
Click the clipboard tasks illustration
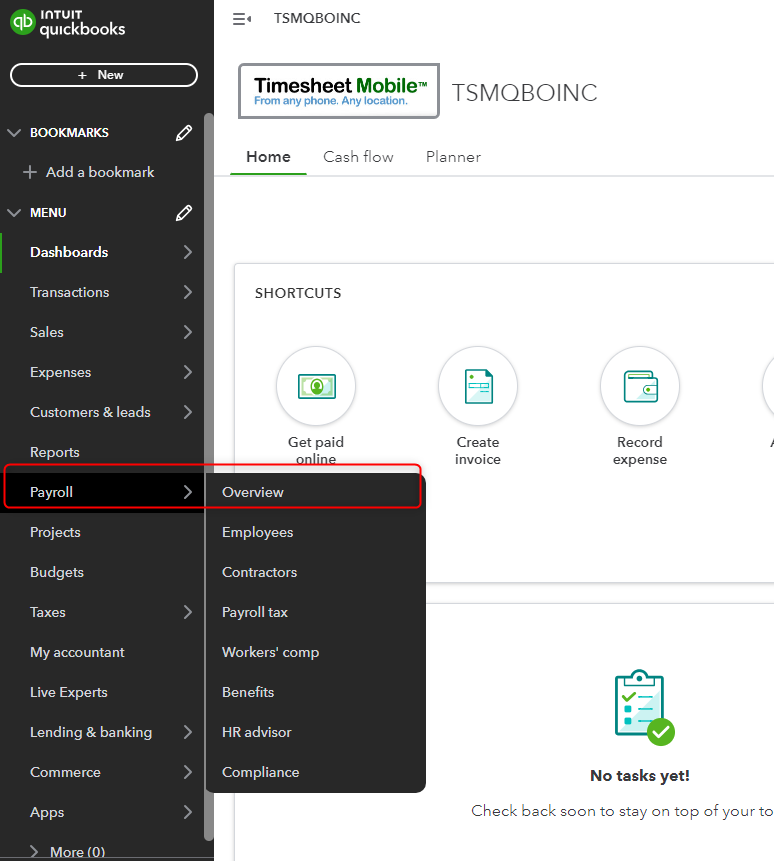[644, 708]
